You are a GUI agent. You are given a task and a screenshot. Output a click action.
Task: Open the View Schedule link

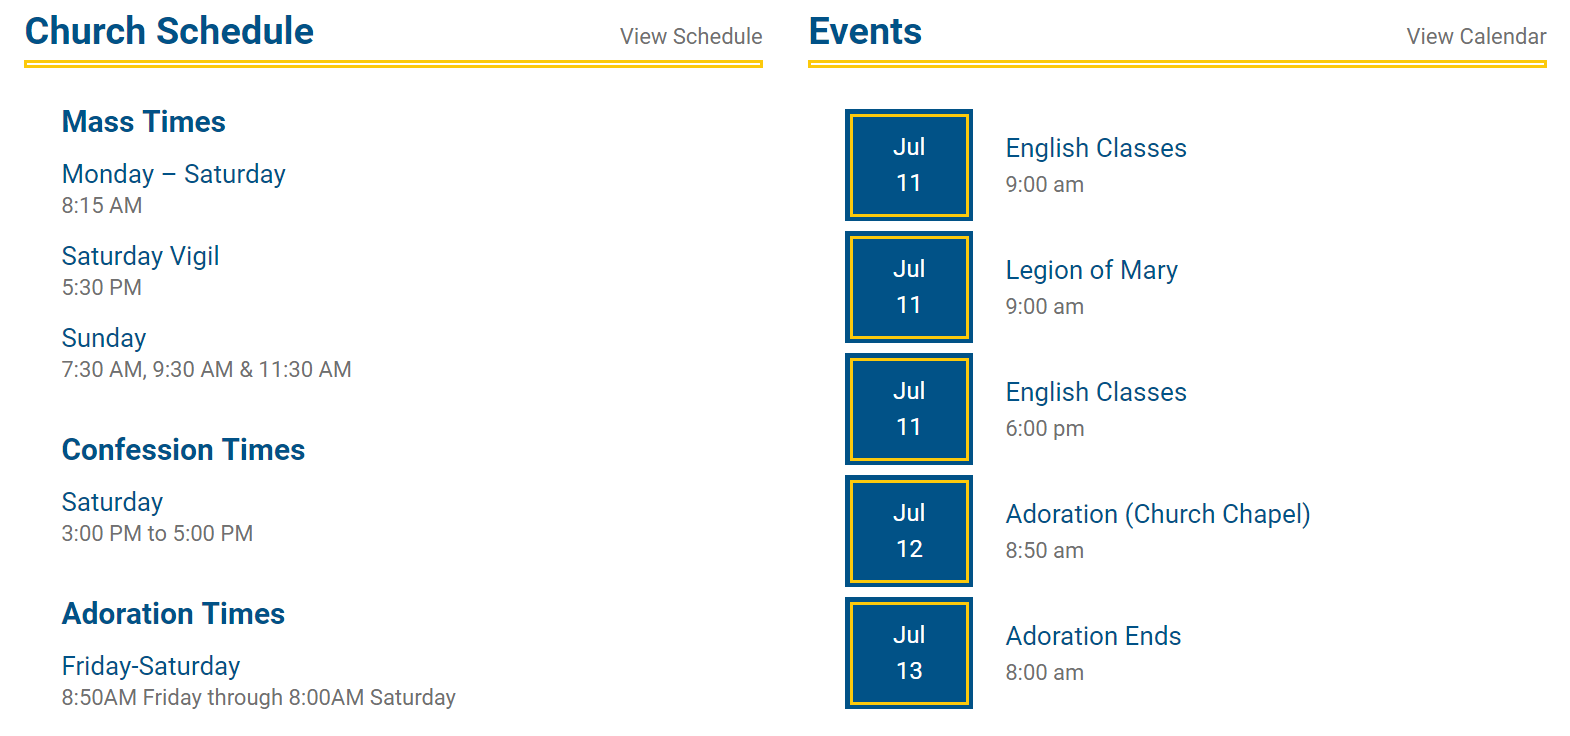[690, 37]
